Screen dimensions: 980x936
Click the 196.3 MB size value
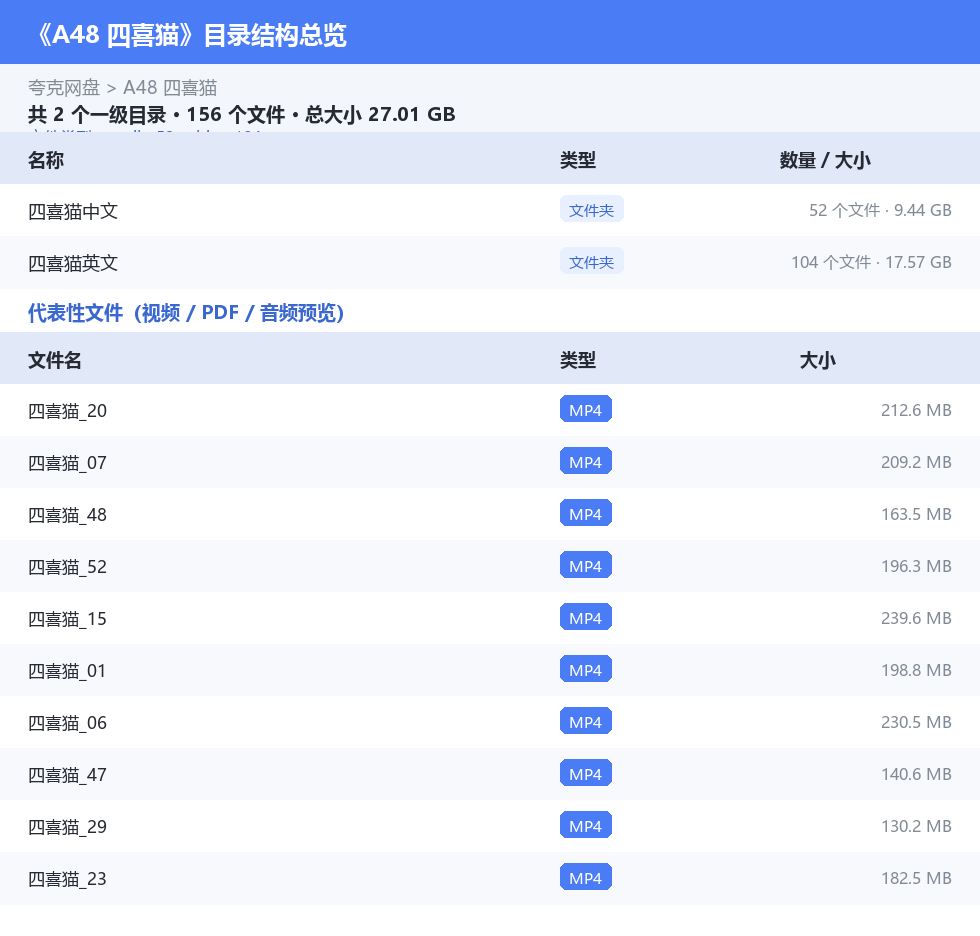click(916, 565)
